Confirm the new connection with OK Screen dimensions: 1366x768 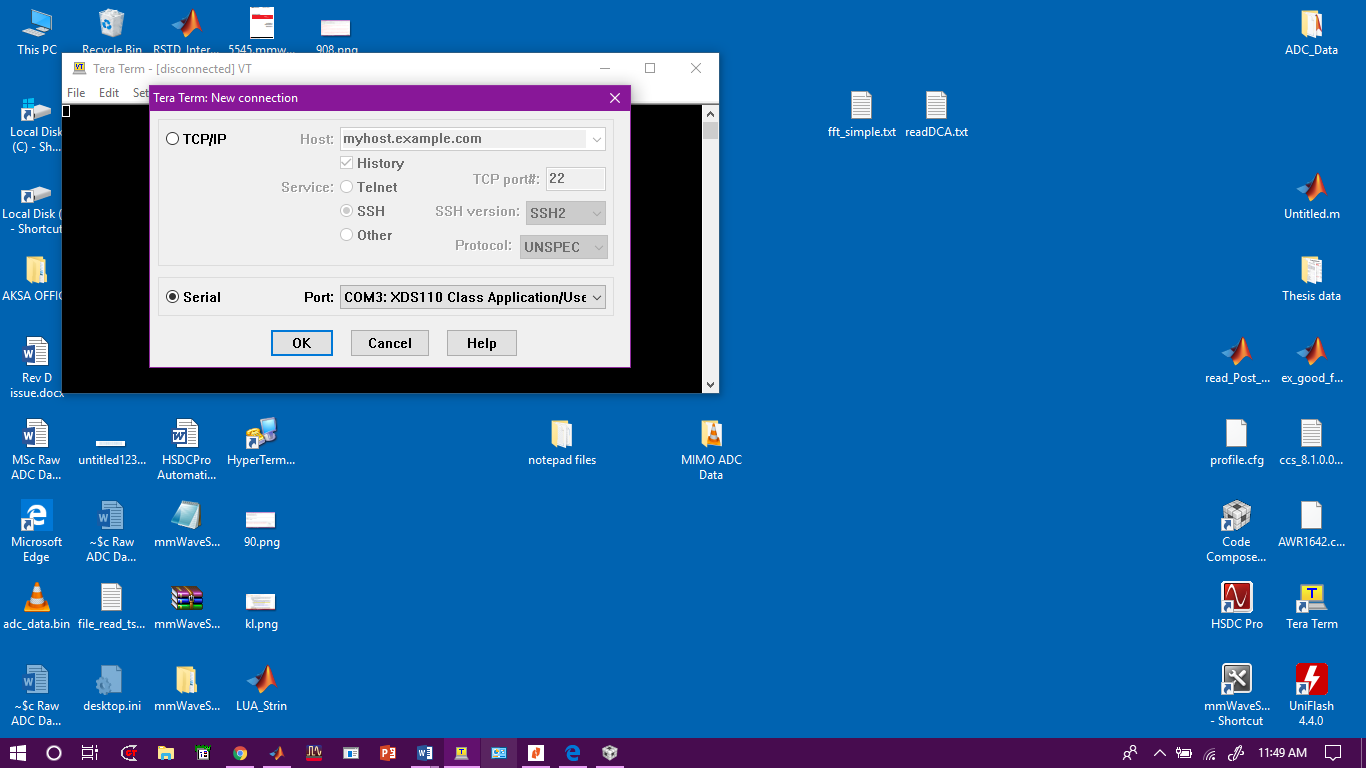[301, 343]
